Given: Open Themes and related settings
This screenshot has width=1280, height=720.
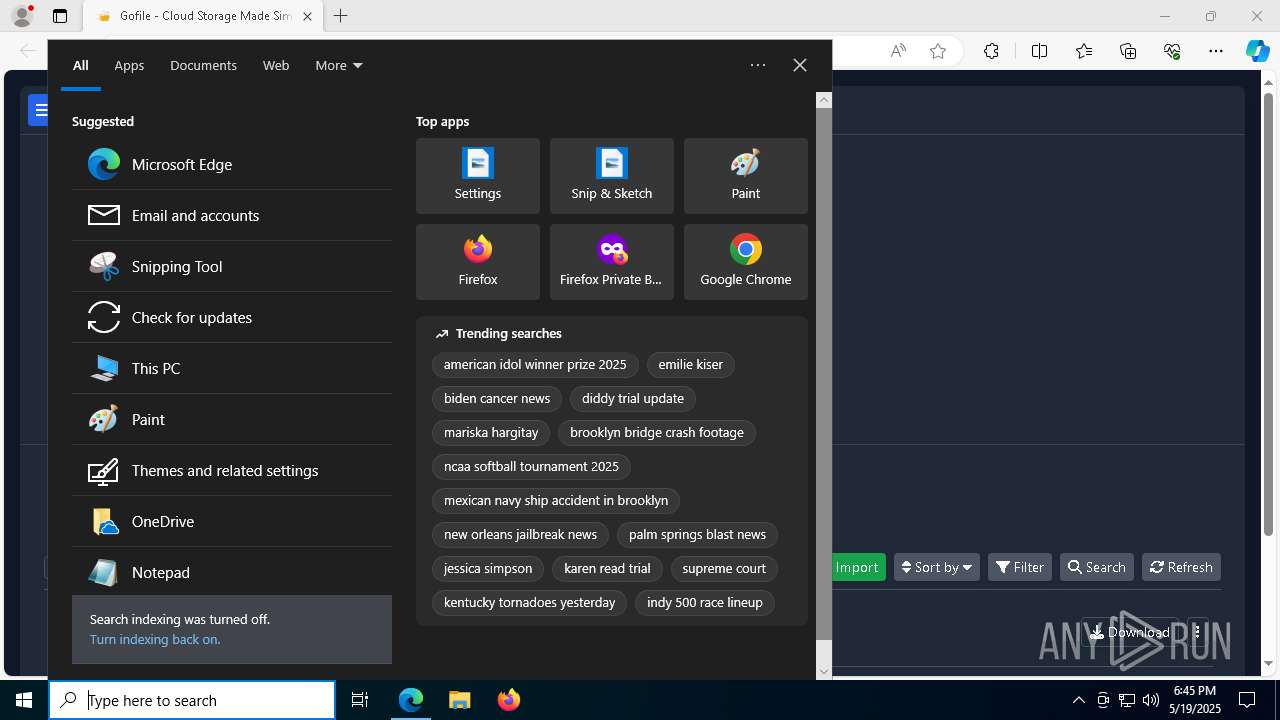Looking at the screenshot, I should pos(232,470).
